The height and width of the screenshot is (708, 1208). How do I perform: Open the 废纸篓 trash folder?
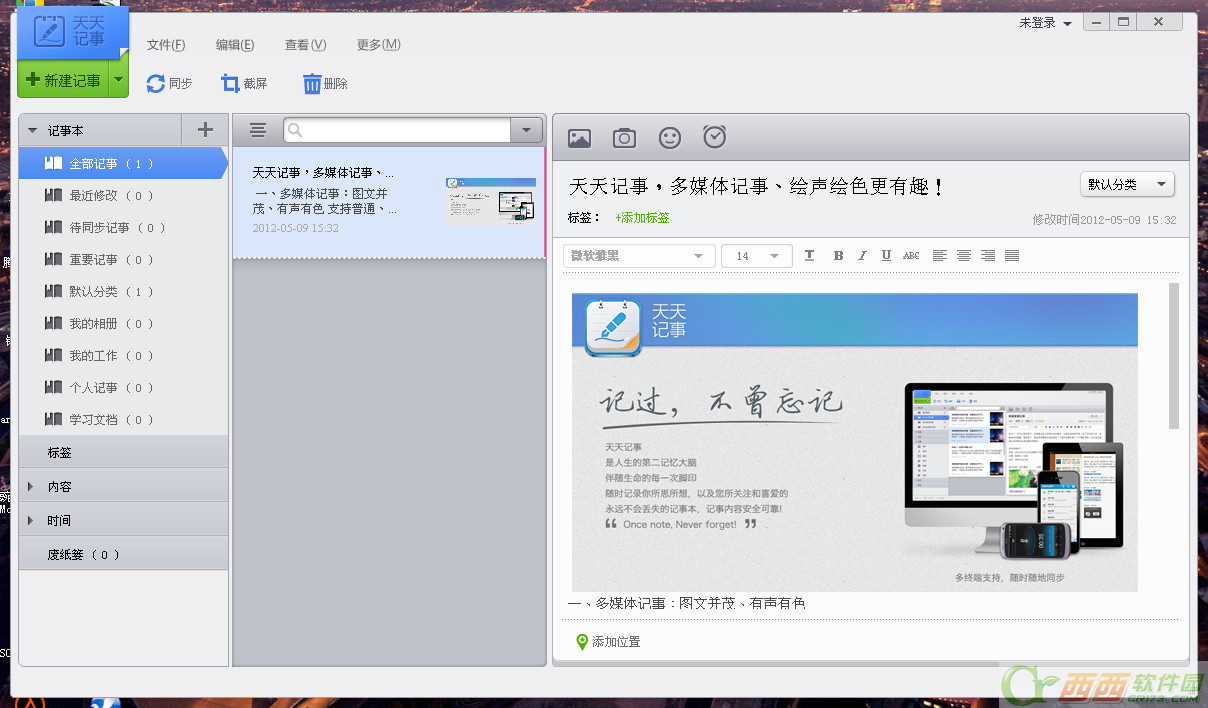coord(123,554)
